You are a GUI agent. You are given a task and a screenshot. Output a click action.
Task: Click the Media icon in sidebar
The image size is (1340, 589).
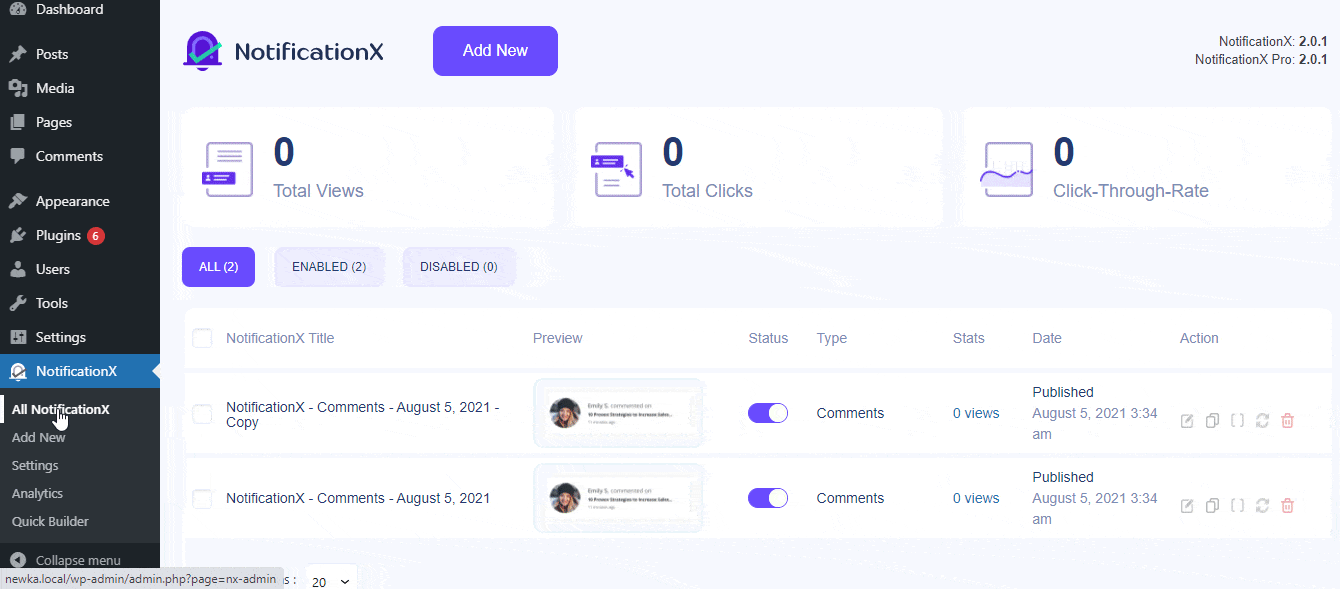click(17, 88)
